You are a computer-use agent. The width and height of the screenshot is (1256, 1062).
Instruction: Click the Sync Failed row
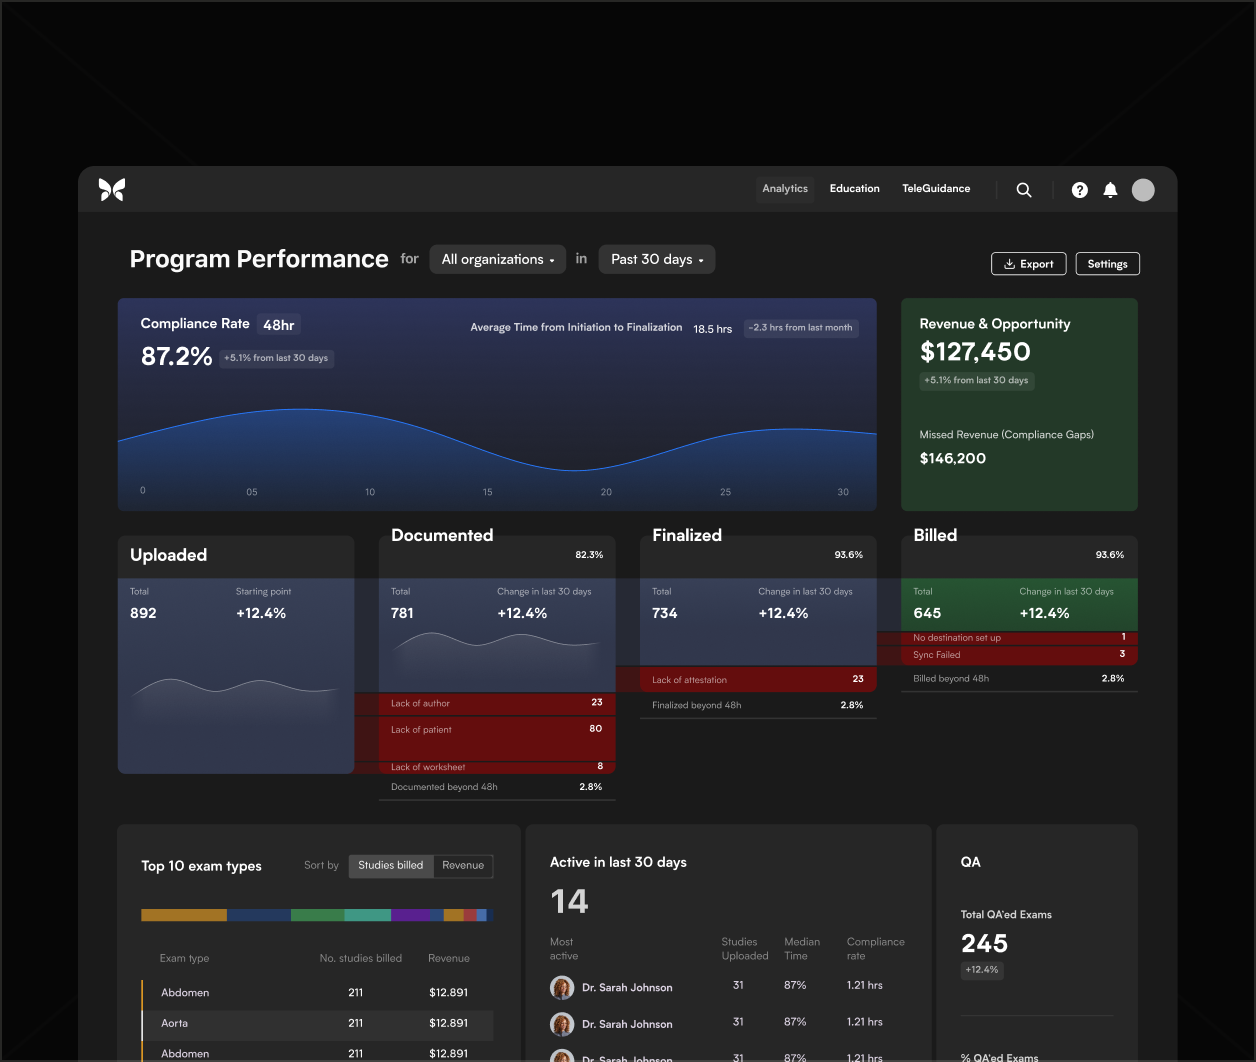click(1019, 655)
